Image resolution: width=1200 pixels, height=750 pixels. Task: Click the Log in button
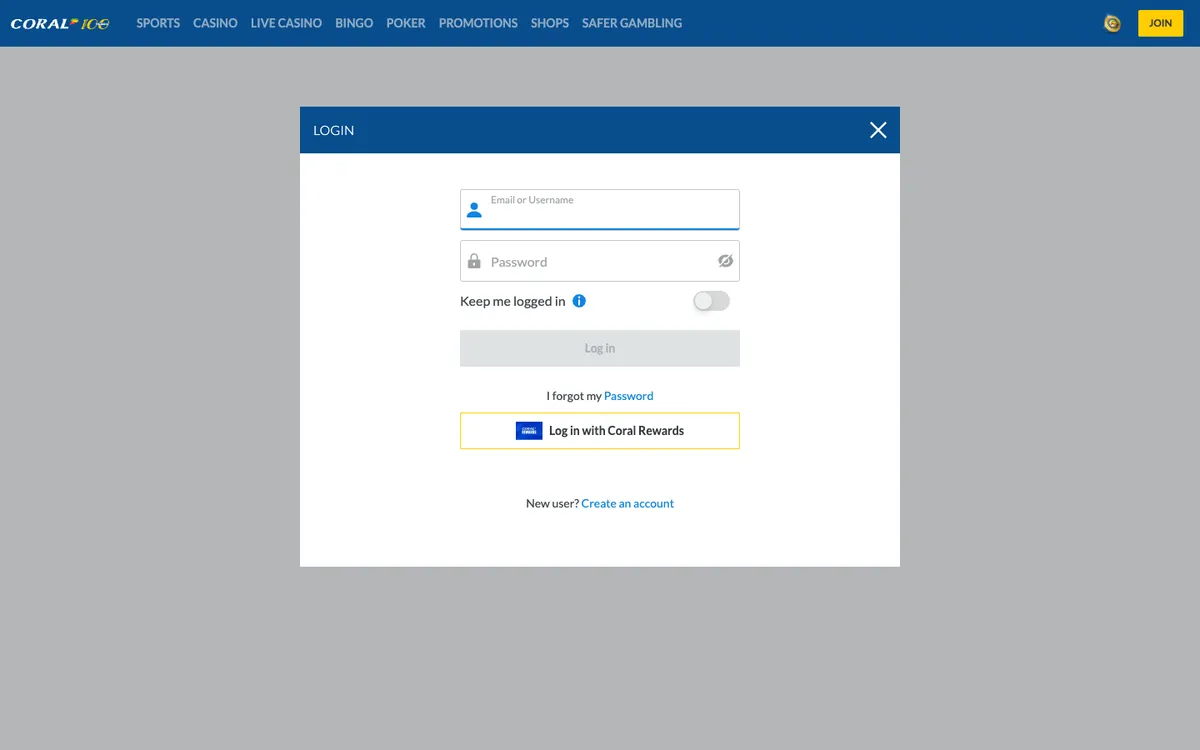tap(600, 348)
